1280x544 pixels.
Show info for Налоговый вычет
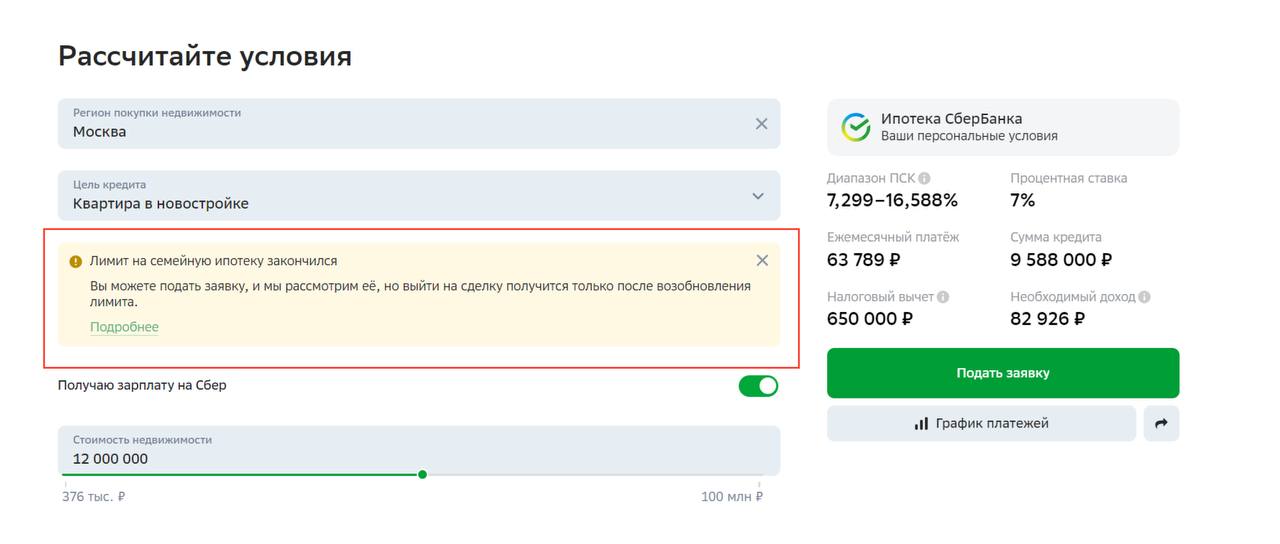click(x=943, y=298)
